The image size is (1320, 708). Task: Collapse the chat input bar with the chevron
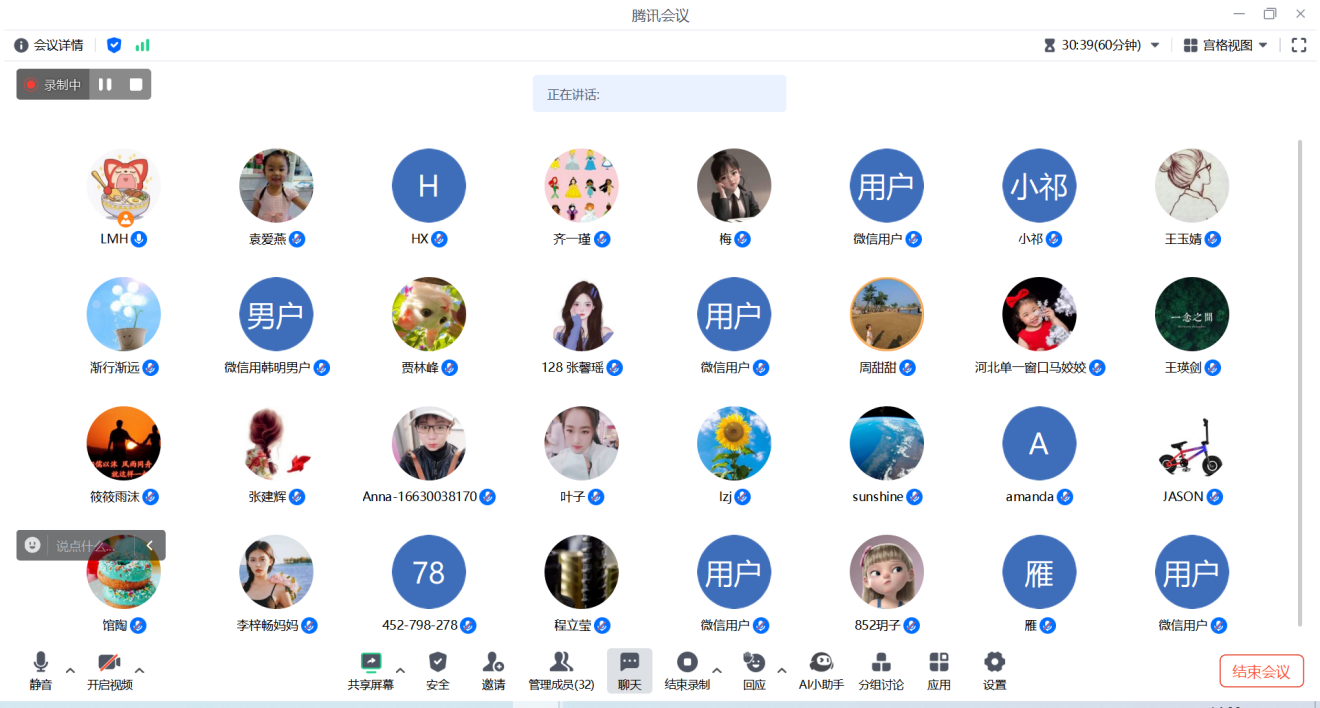tap(149, 545)
